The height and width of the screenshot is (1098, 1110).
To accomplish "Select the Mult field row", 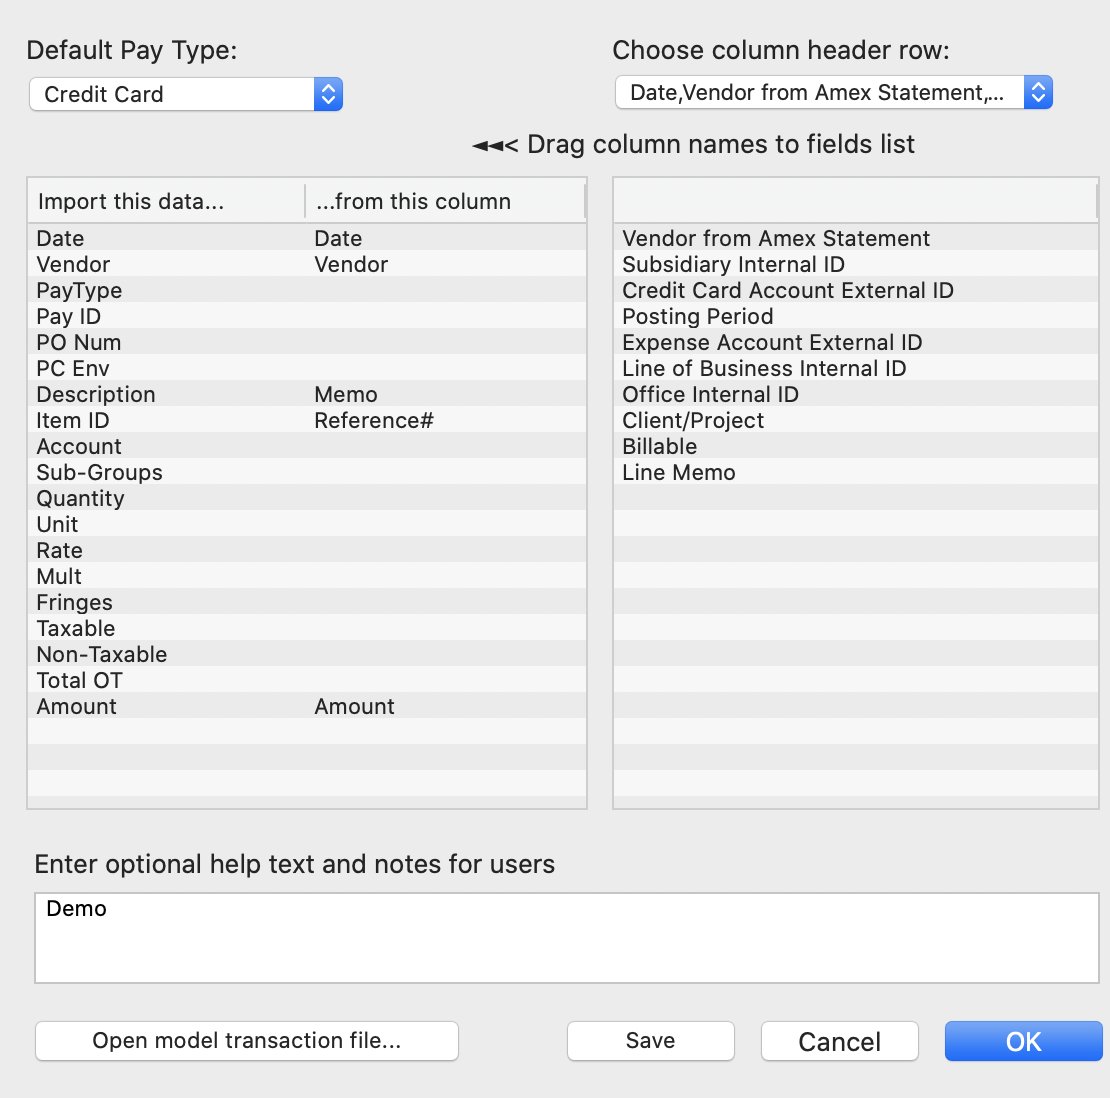I will tap(307, 576).
